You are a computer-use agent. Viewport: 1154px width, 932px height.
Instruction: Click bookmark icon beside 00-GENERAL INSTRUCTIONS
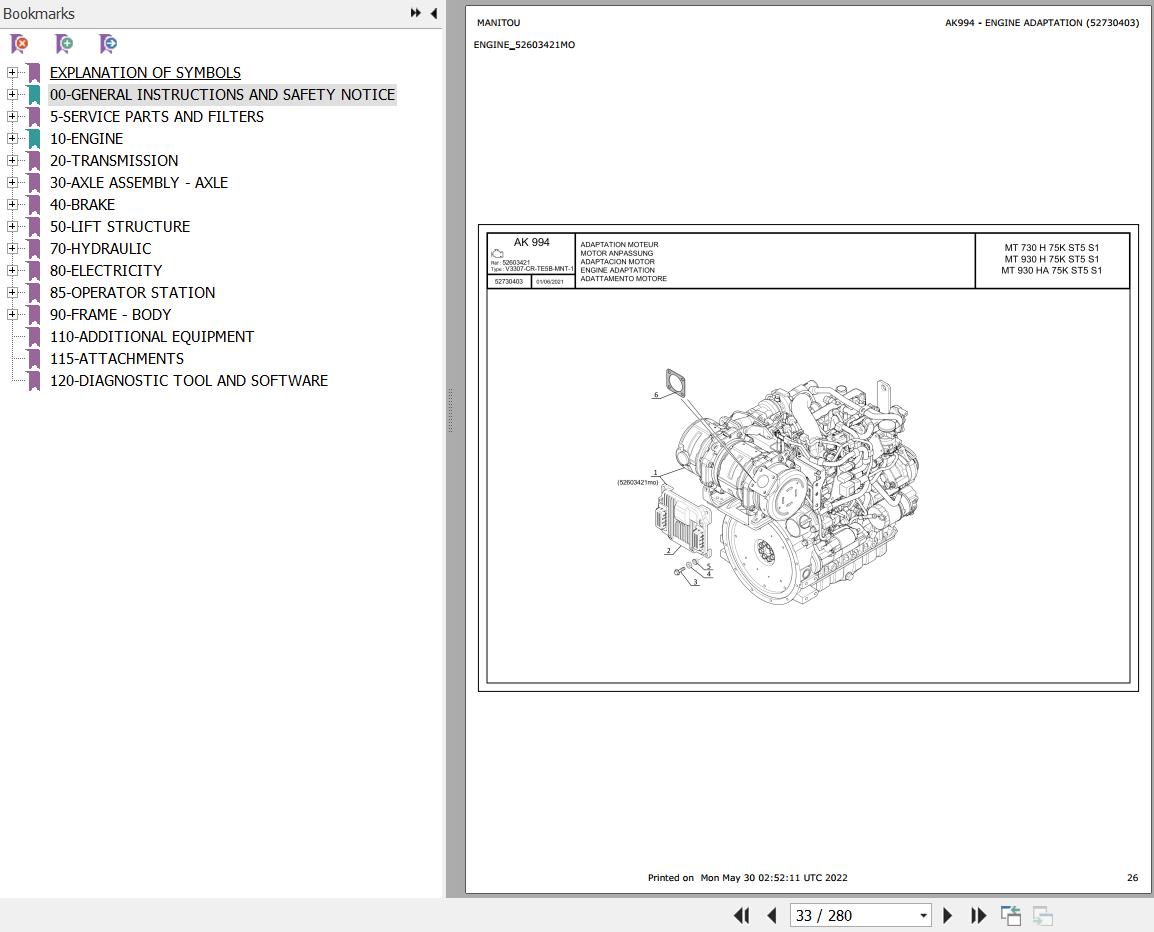click(34, 94)
